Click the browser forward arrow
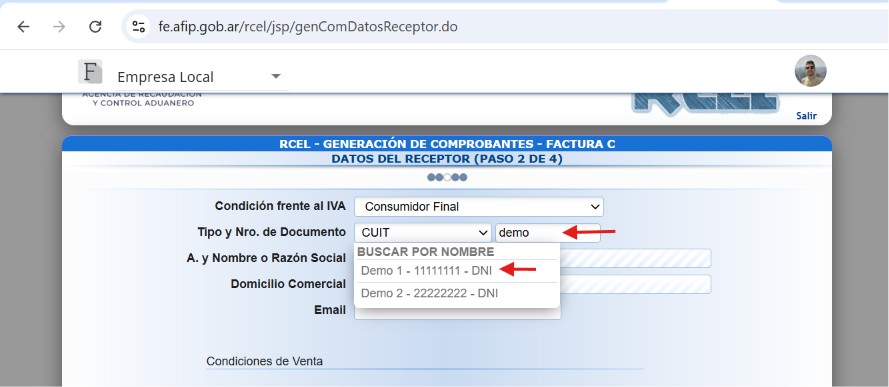The width and height of the screenshot is (889, 387). click(x=59, y=27)
